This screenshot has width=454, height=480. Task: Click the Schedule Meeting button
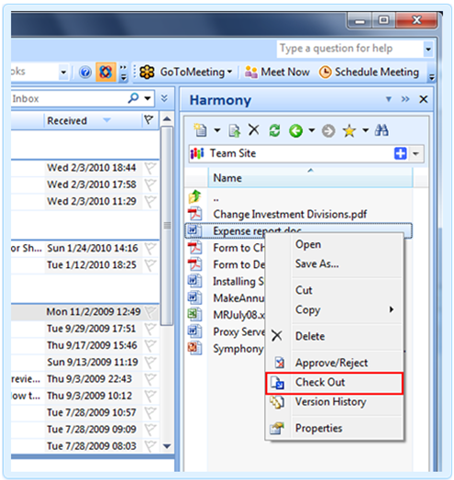point(369,72)
